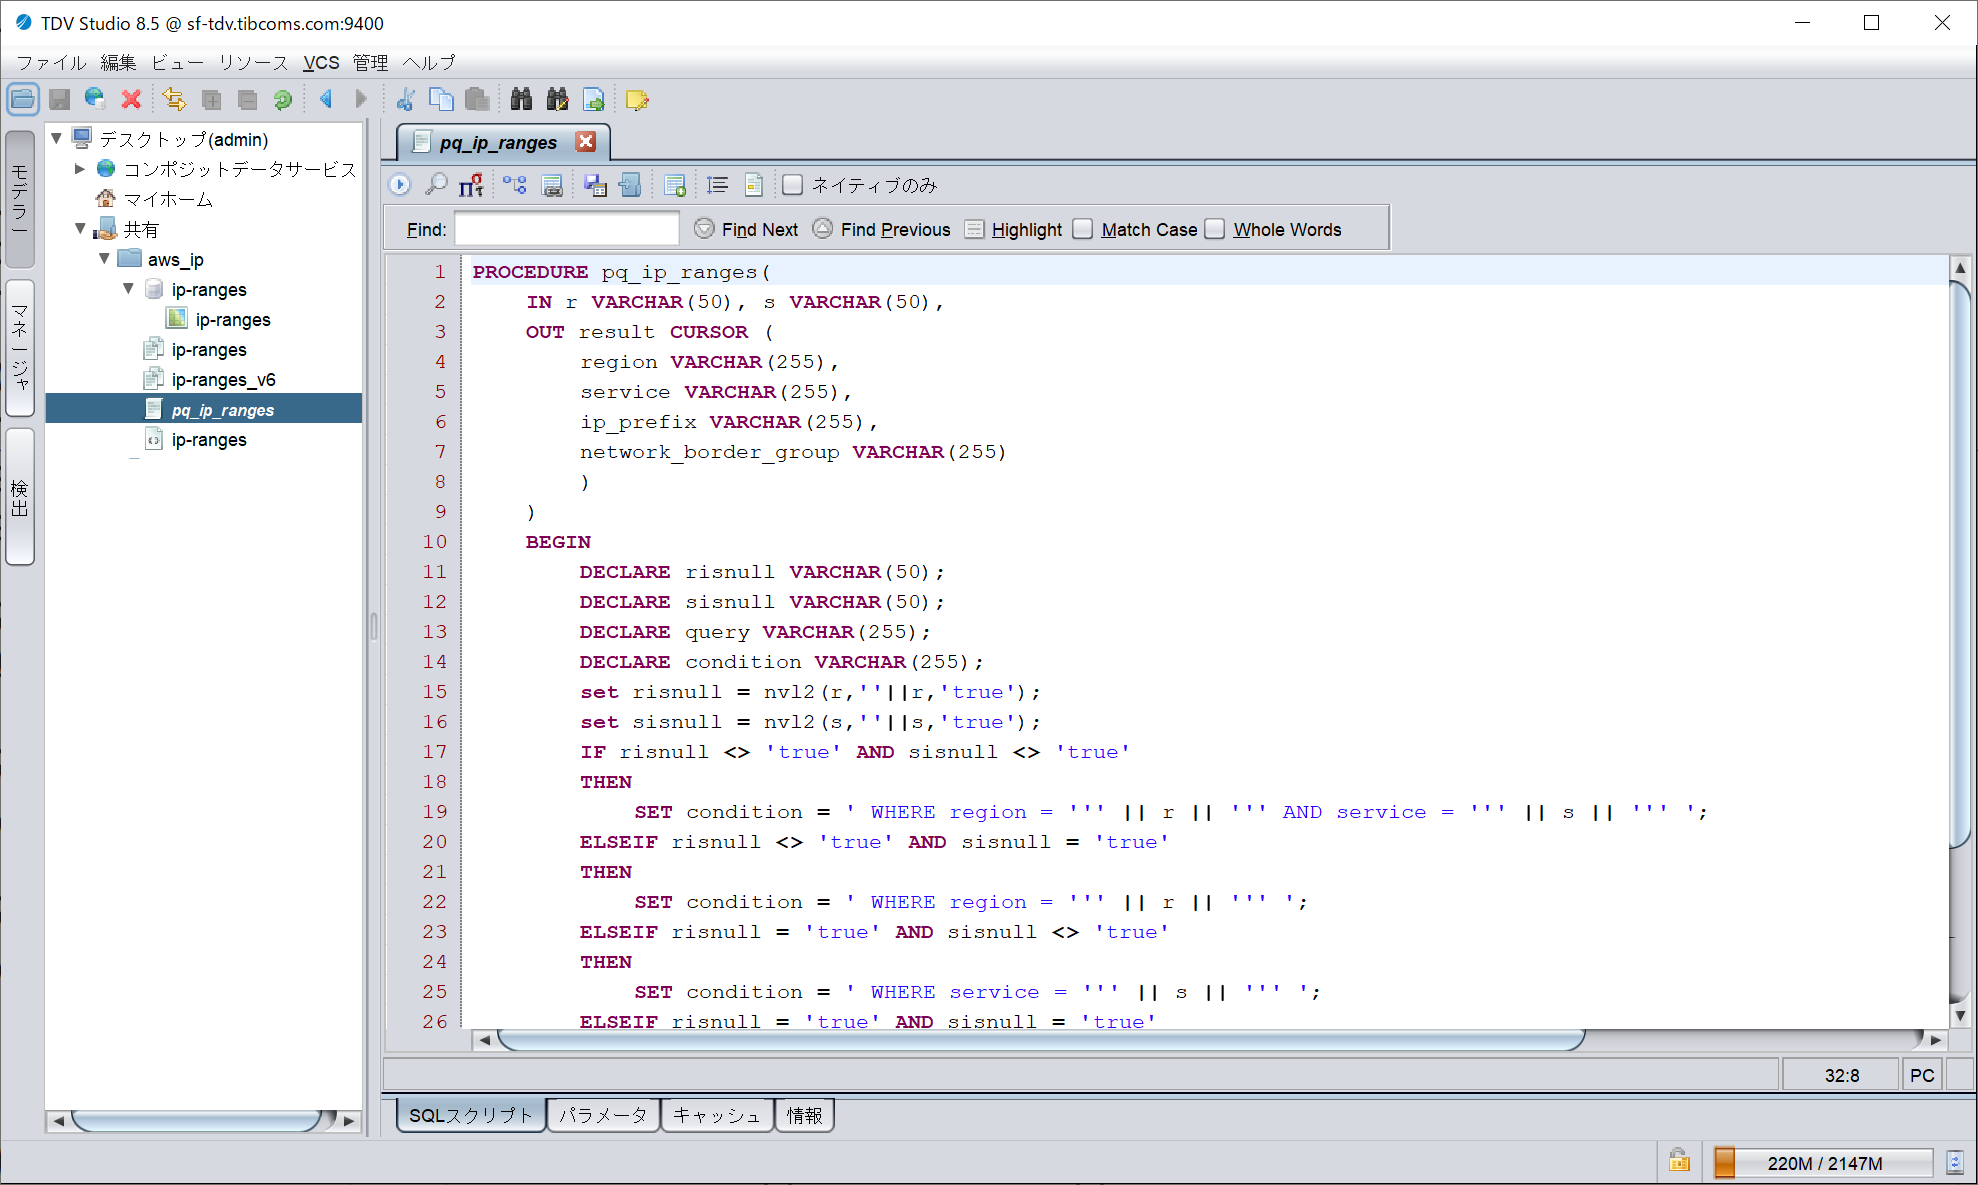Image resolution: width=1978 pixels, height=1185 pixels.
Task: Click the save-as disk icon in the editor toolbar
Action: point(595,185)
